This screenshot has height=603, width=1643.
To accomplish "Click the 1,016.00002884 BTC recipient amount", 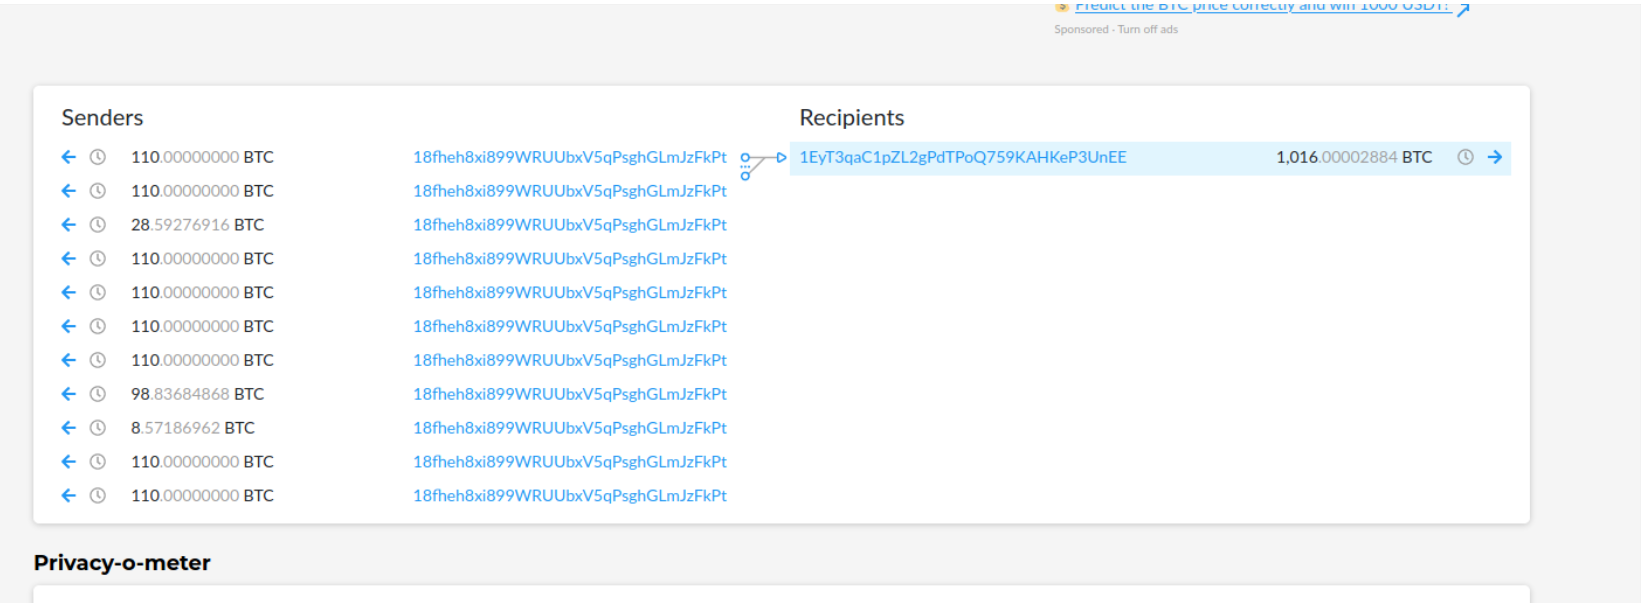I will [1353, 157].
